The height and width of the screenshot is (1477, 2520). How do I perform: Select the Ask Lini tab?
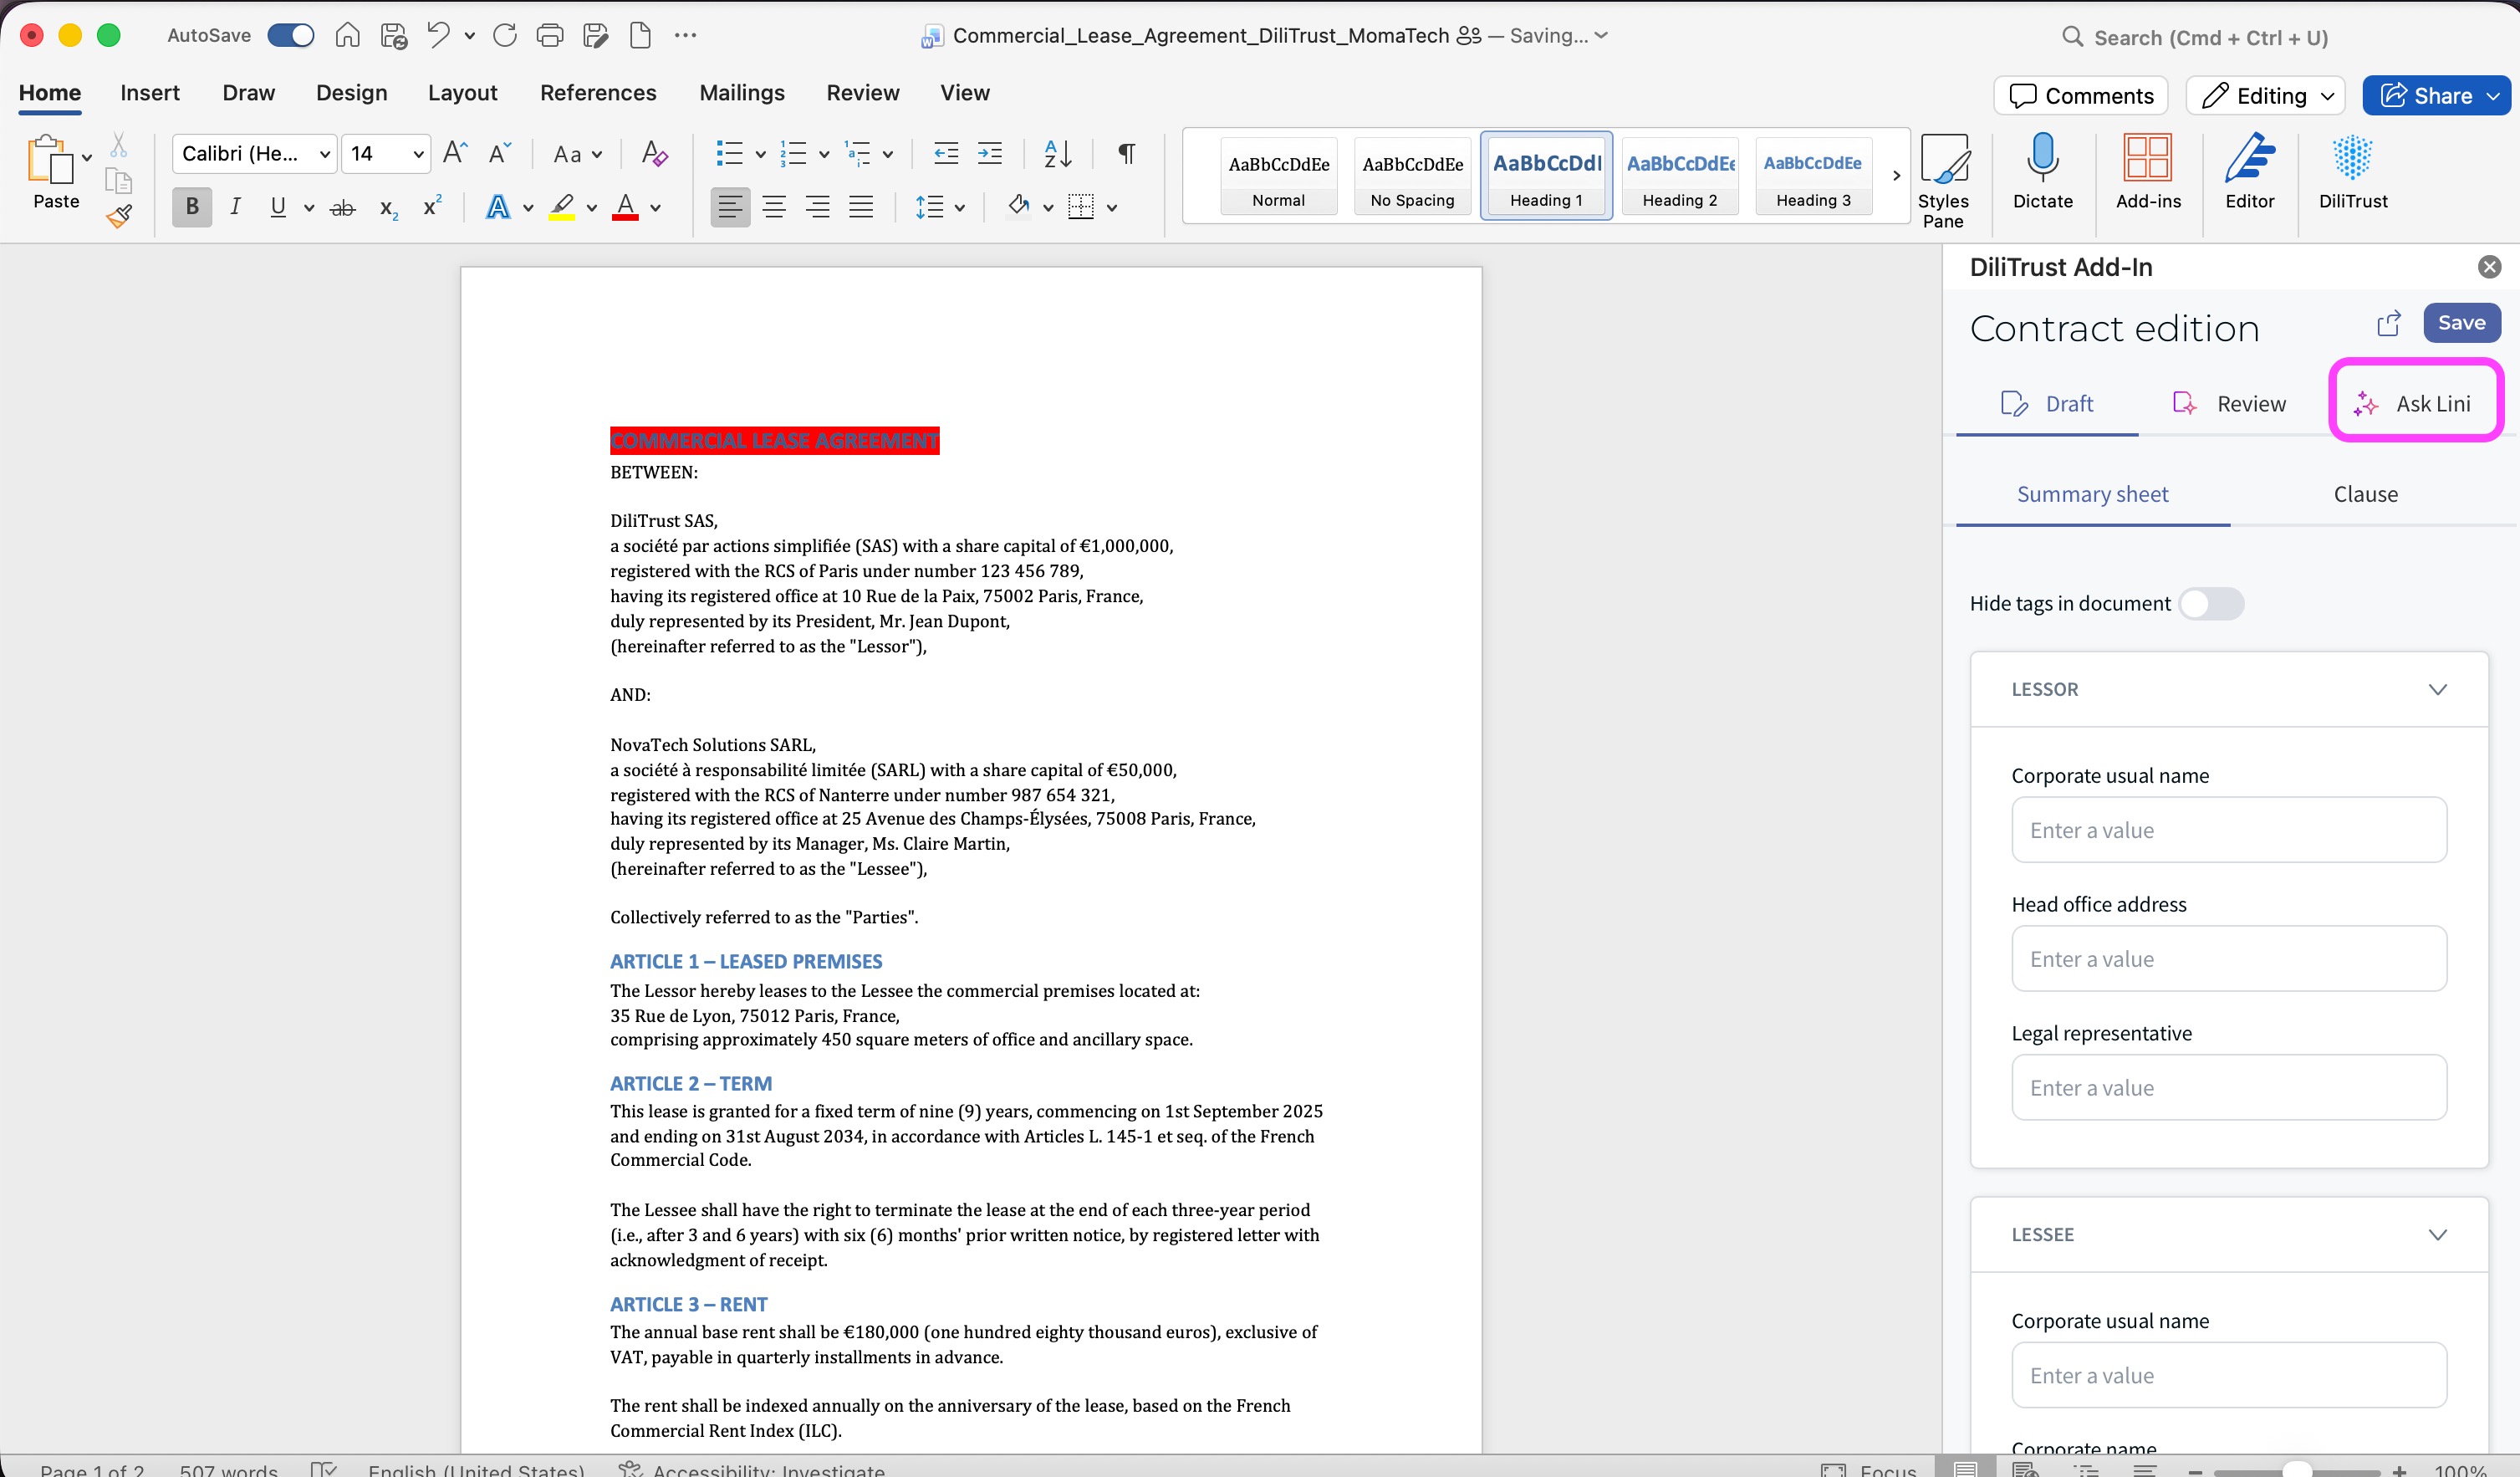pyautogui.click(x=2415, y=403)
